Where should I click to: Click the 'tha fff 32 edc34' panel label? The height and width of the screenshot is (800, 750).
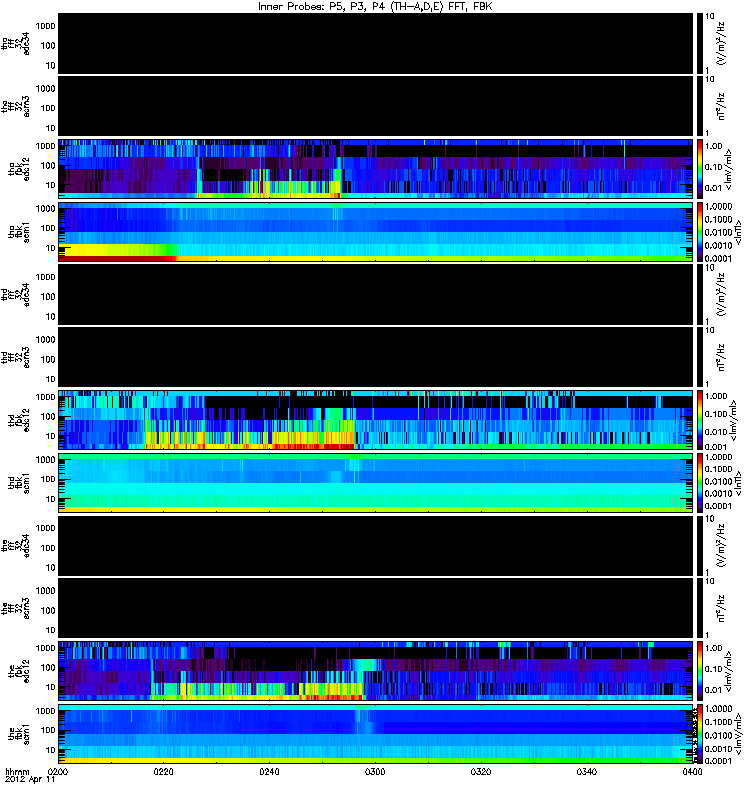click(x=16, y=43)
